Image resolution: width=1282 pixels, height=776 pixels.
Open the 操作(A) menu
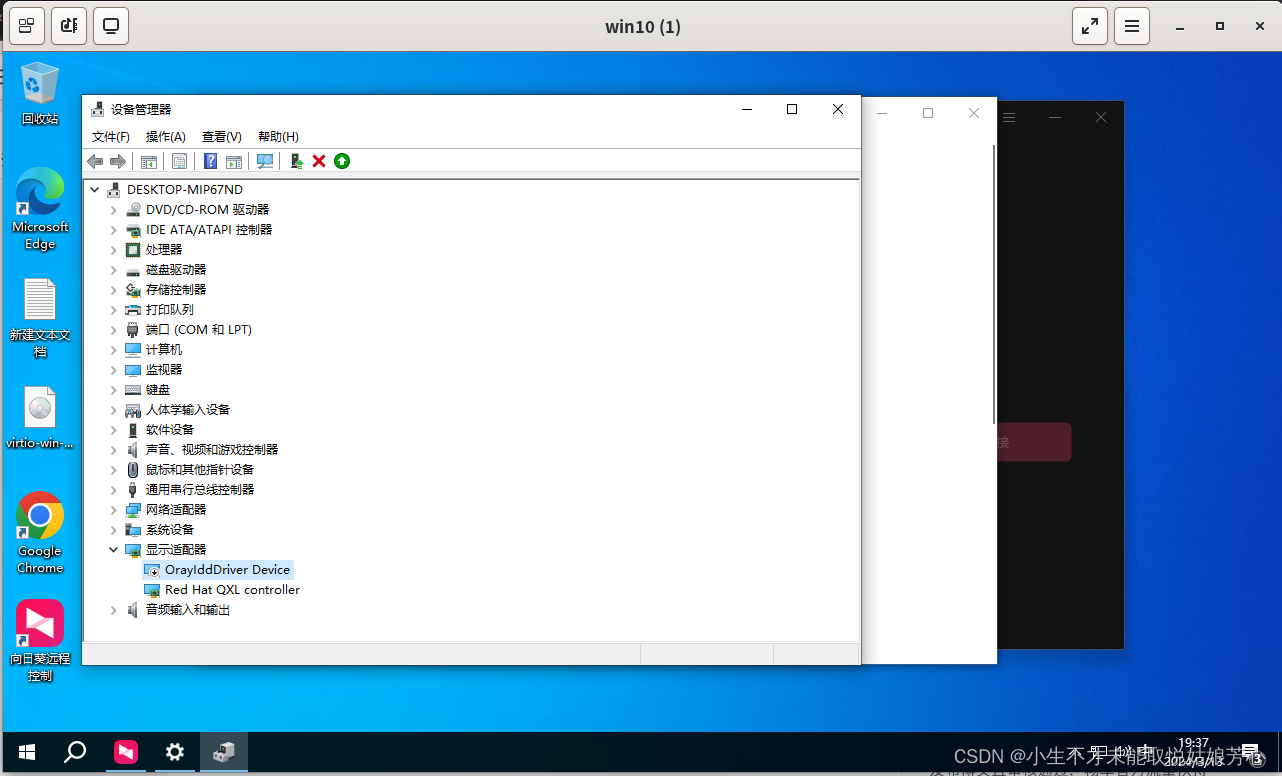coord(164,136)
